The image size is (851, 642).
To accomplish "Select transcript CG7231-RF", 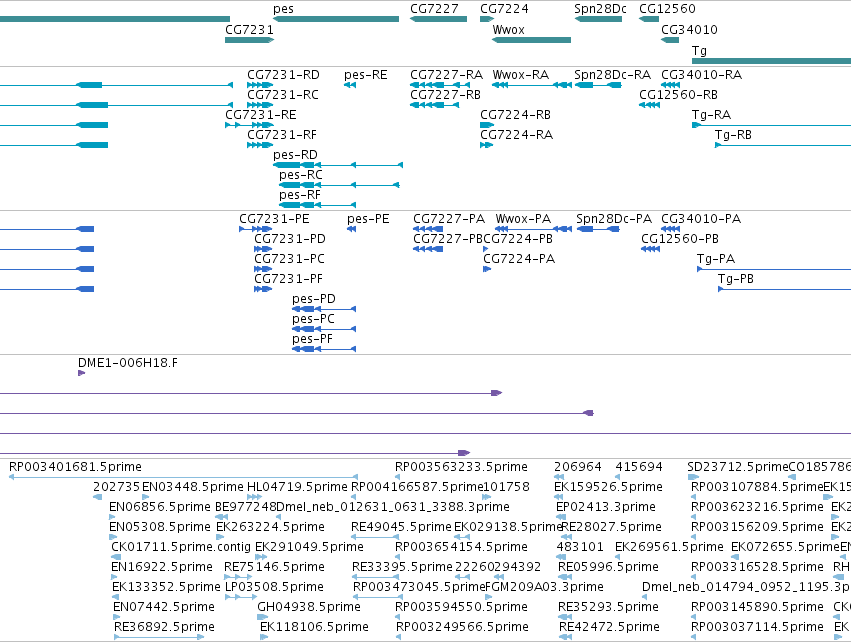I will click(x=282, y=135).
